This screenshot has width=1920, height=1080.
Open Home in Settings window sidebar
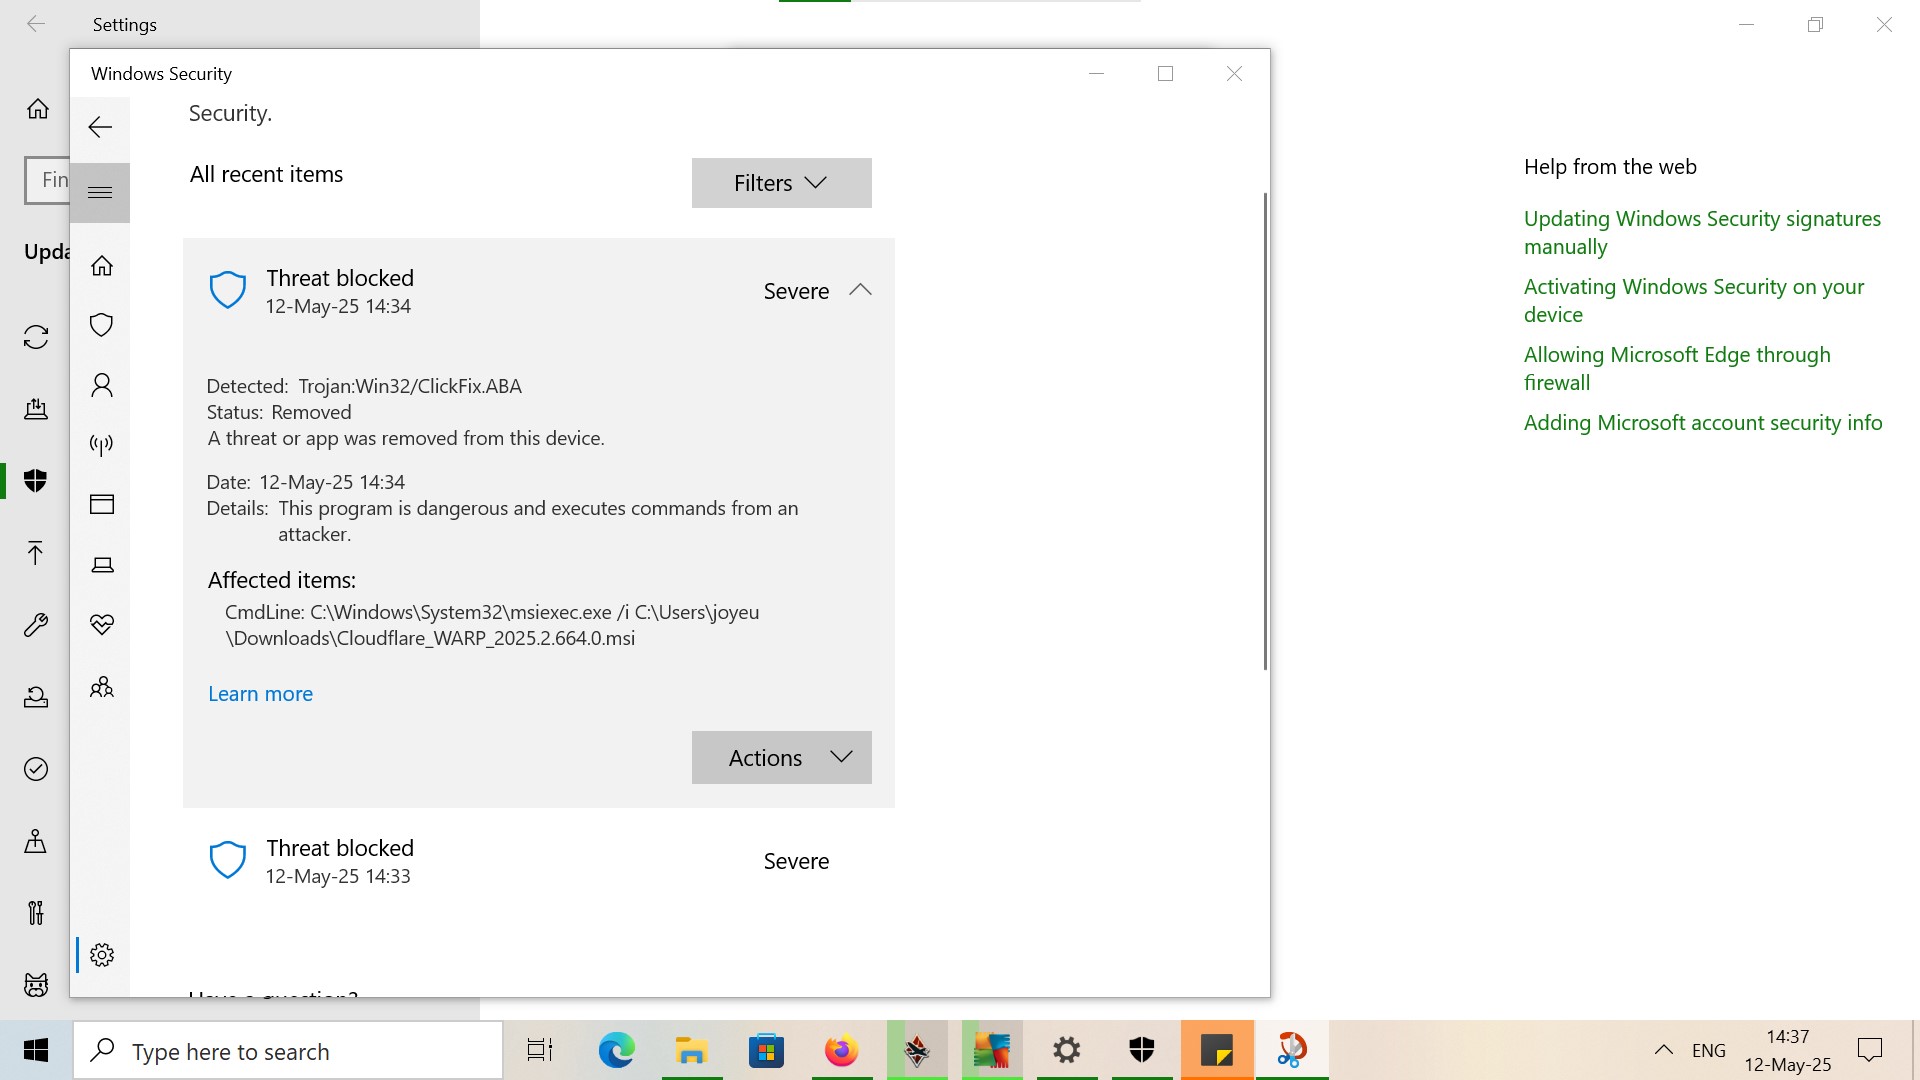coord(37,108)
